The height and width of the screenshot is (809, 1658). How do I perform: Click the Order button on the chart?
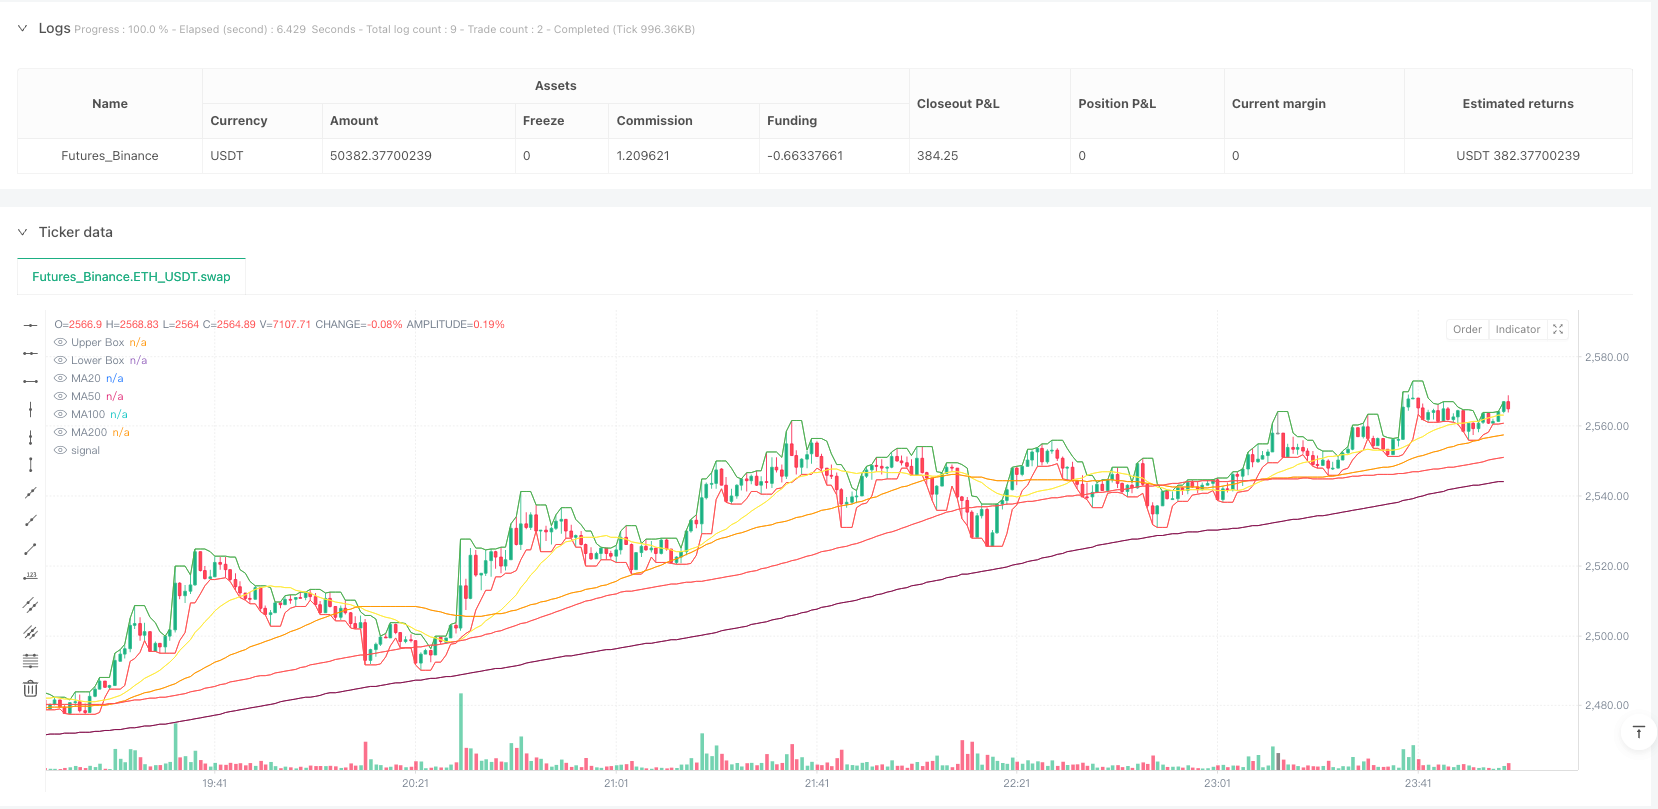pos(1467,329)
